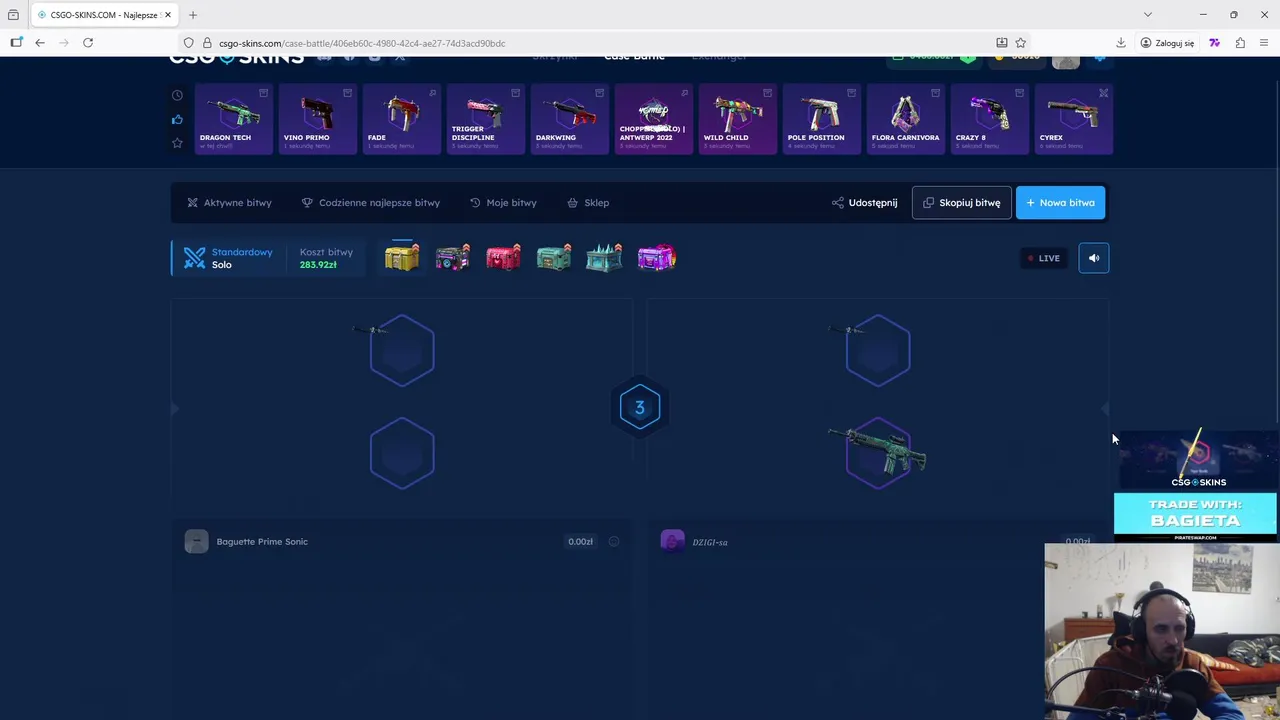
Task: Select the magenta case in battle lineup
Action: [x=656, y=258]
